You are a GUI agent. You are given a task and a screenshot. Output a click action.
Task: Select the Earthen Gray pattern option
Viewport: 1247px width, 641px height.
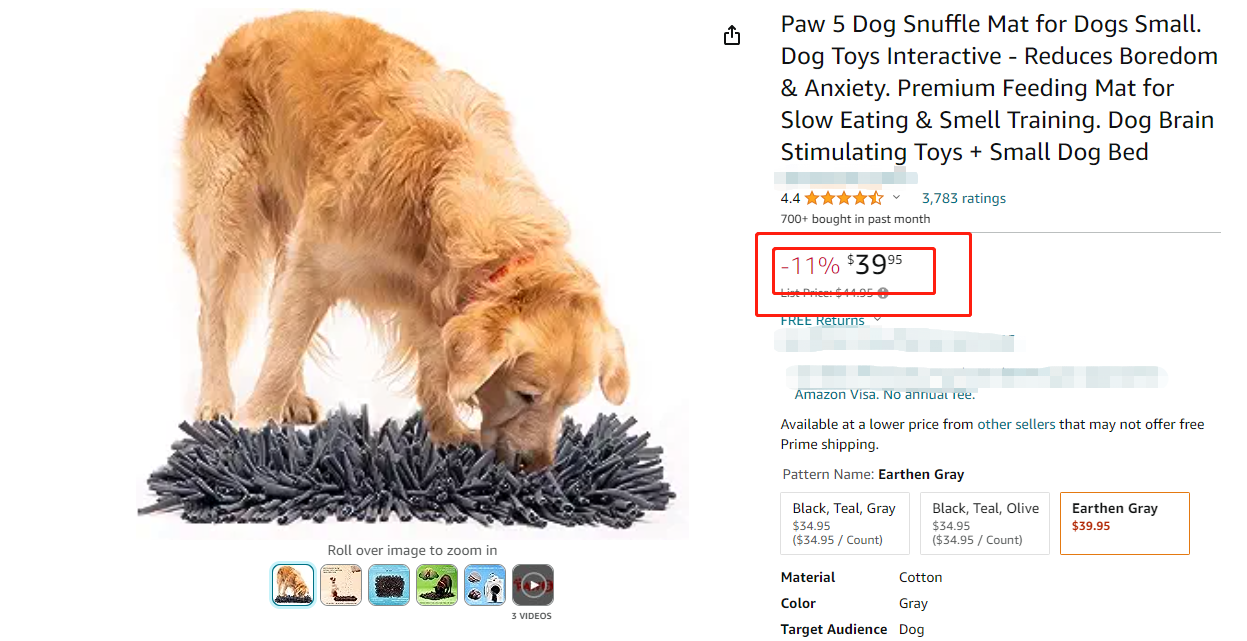pos(1124,523)
